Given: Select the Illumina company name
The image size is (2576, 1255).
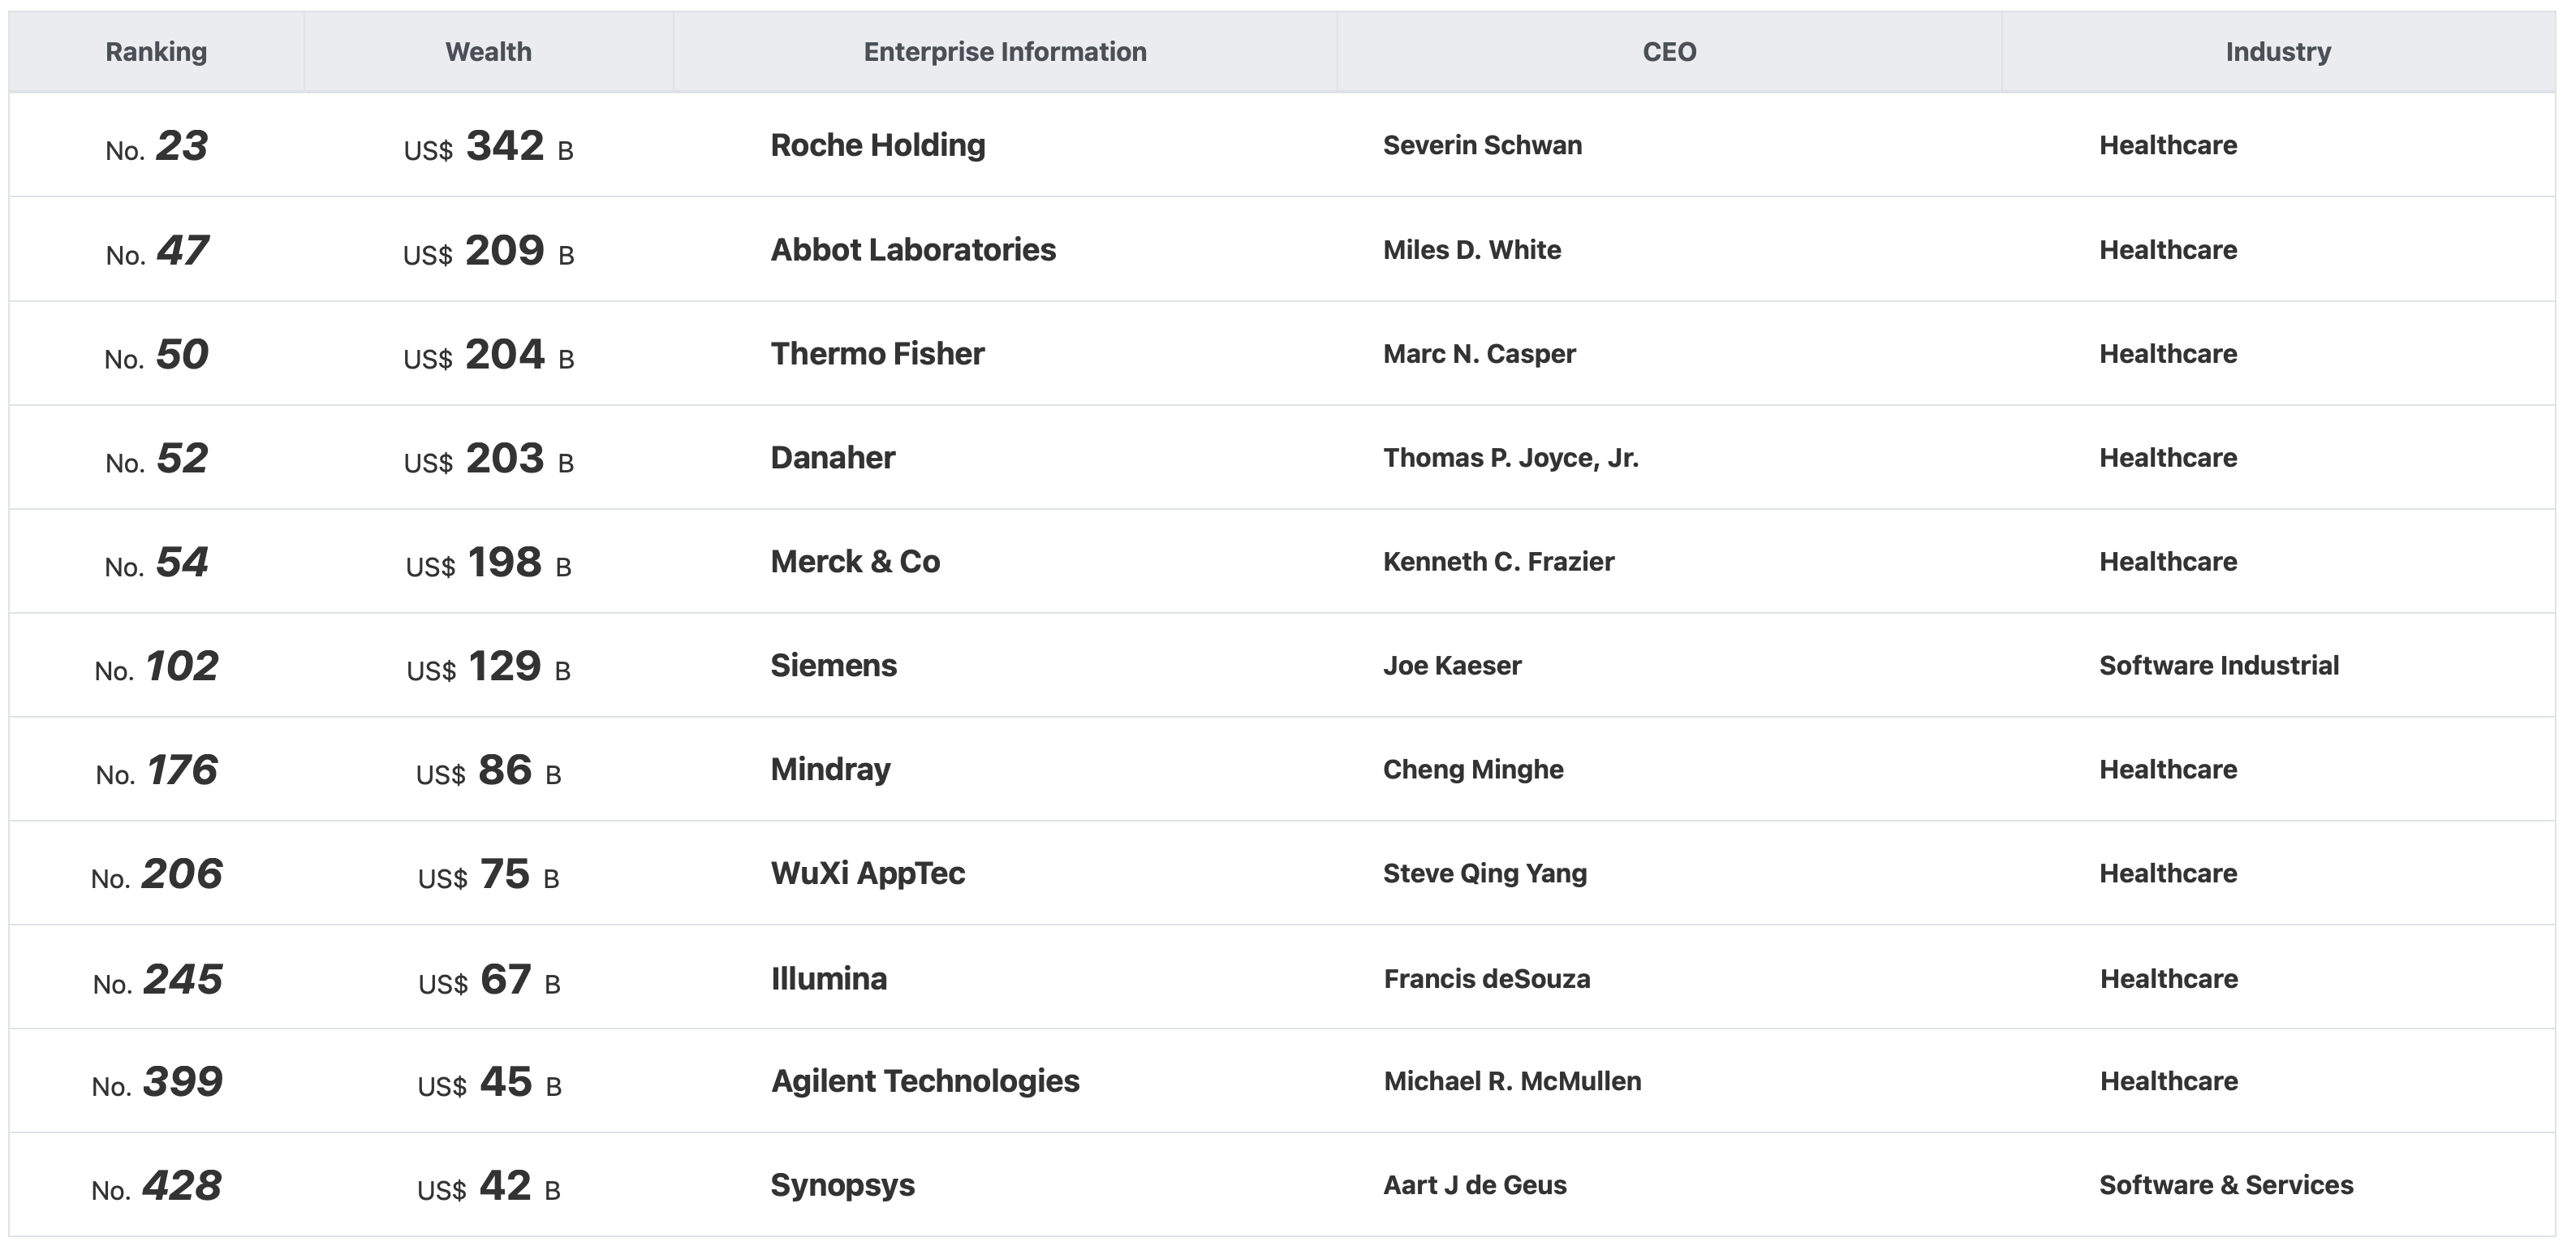Looking at the screenshot, I should (x=828, y=979).
